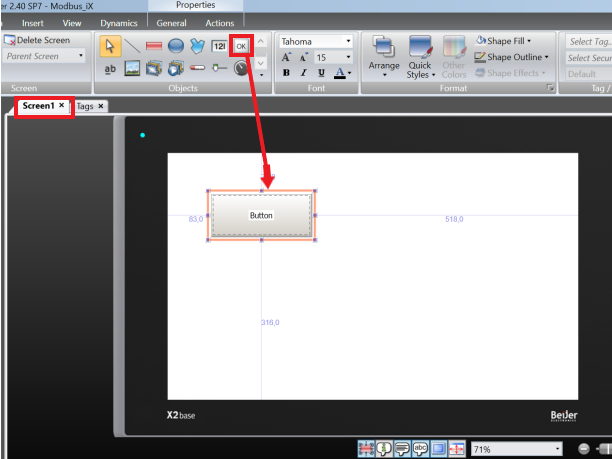Expand the Shape Fill menu
Viewport: 612px width, 459px height.
(507, 41)
